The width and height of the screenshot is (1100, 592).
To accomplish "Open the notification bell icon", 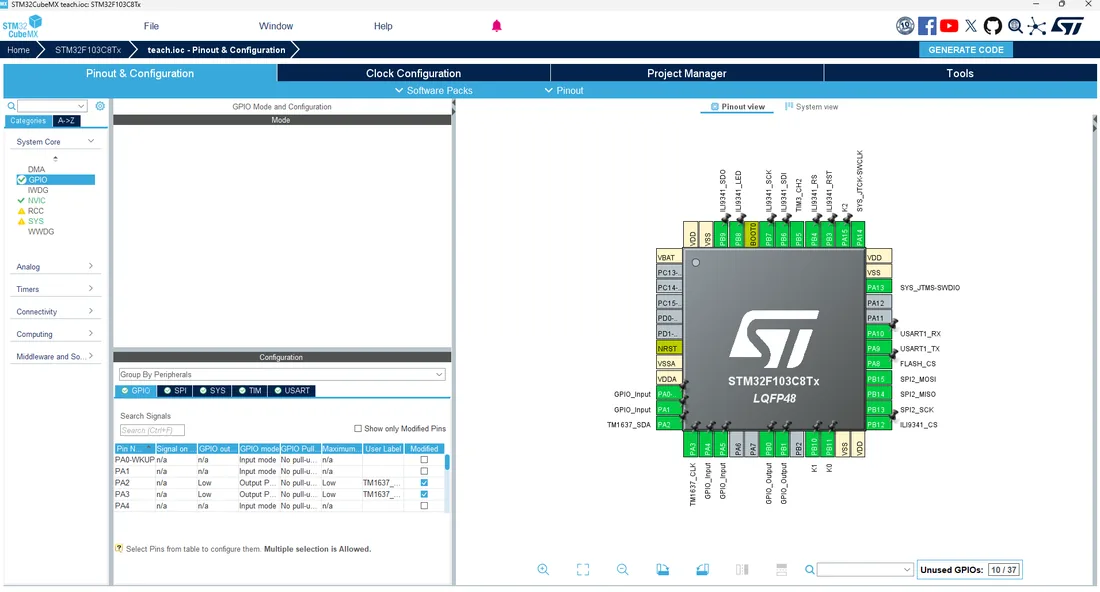I will coord(497,26).
